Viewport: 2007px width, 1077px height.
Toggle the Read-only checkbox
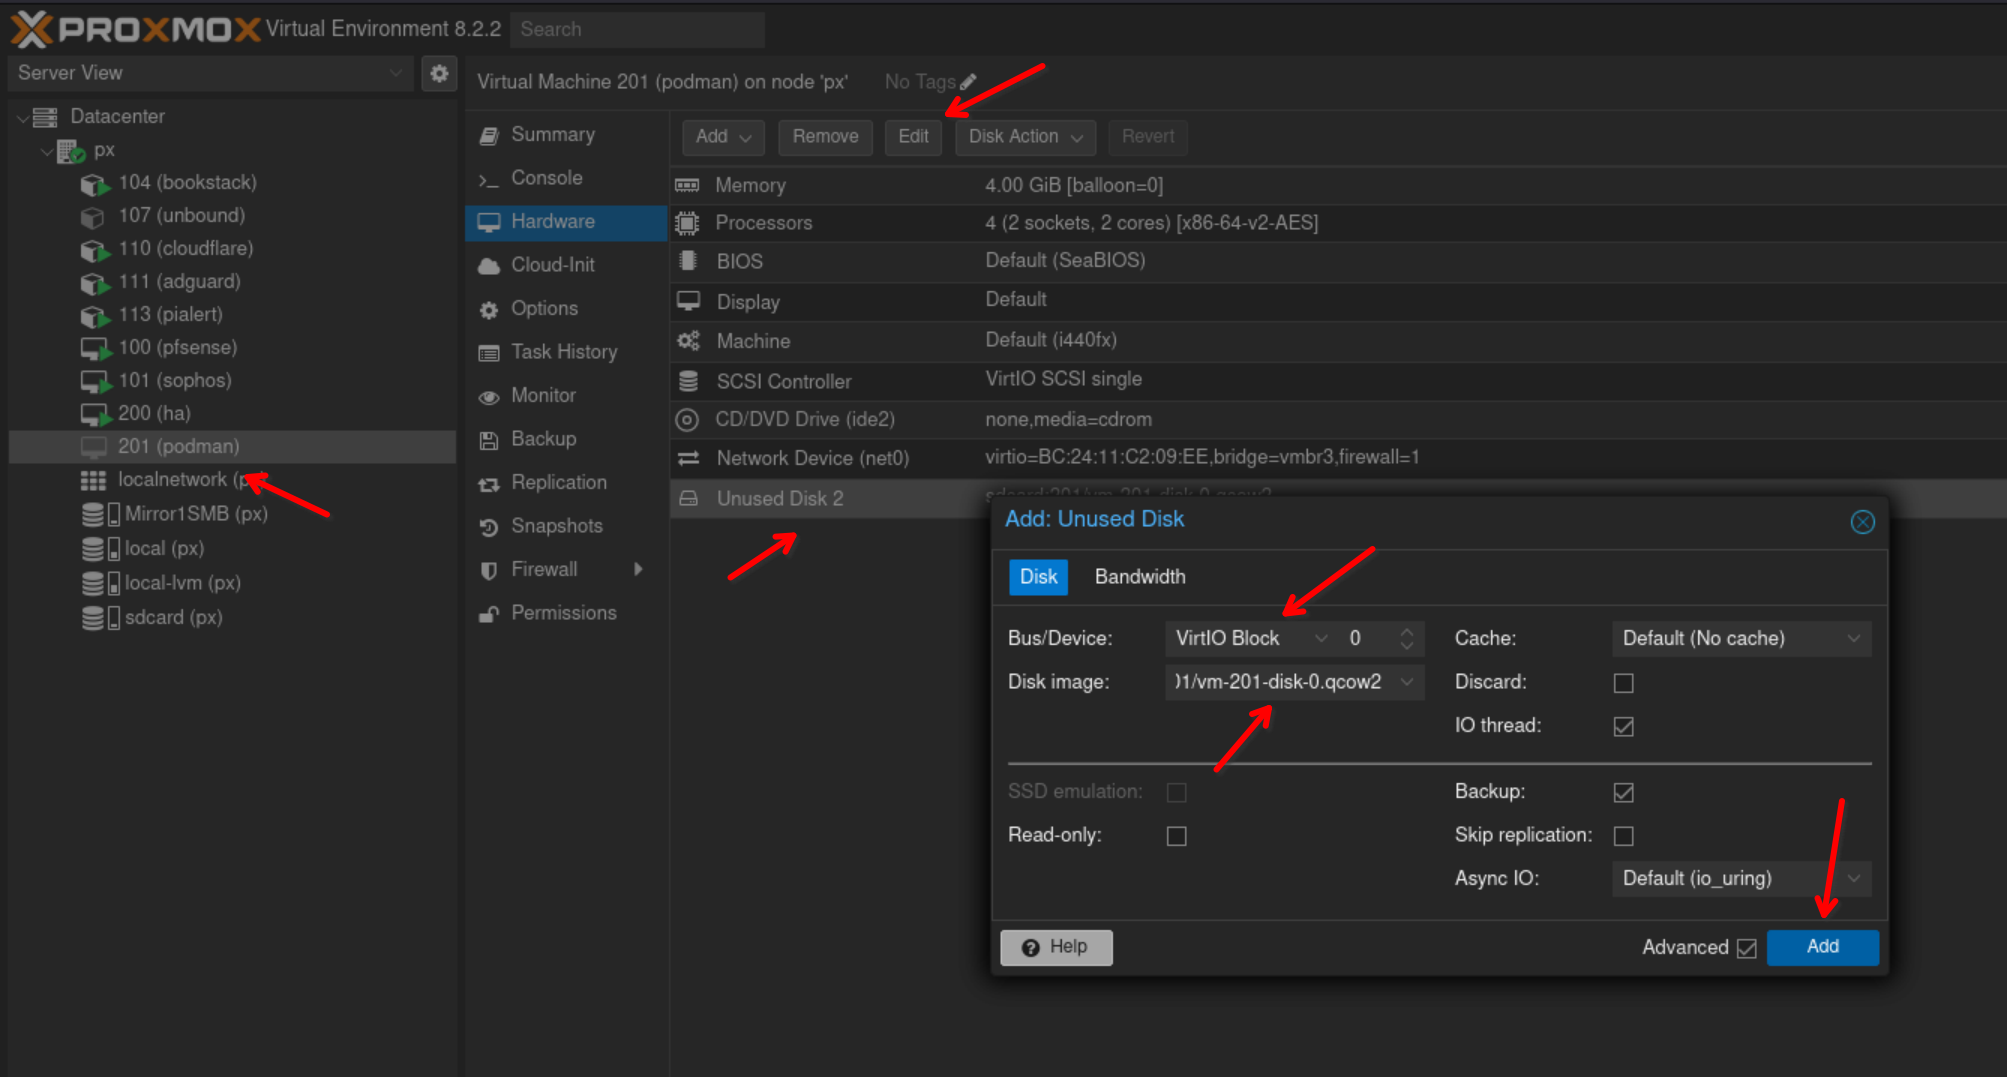pos(1176,836)
